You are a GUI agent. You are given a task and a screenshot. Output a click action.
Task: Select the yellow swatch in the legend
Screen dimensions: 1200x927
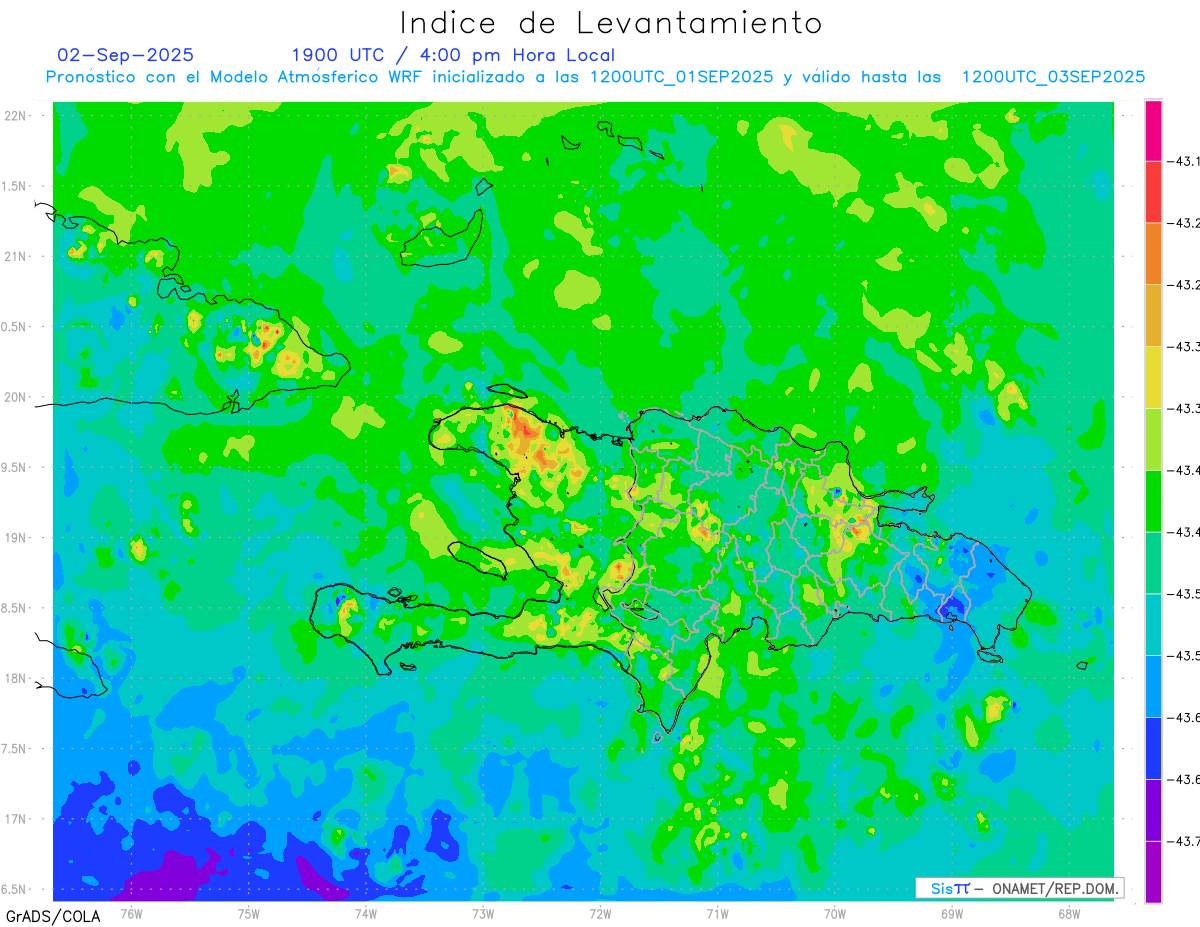(1153, 377)
